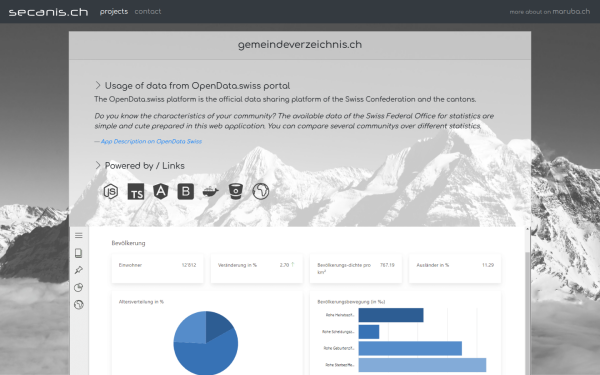Click the Rohe Heiratsziffer bar
This screenshot has width=600, height=375.
pos(391,315)
